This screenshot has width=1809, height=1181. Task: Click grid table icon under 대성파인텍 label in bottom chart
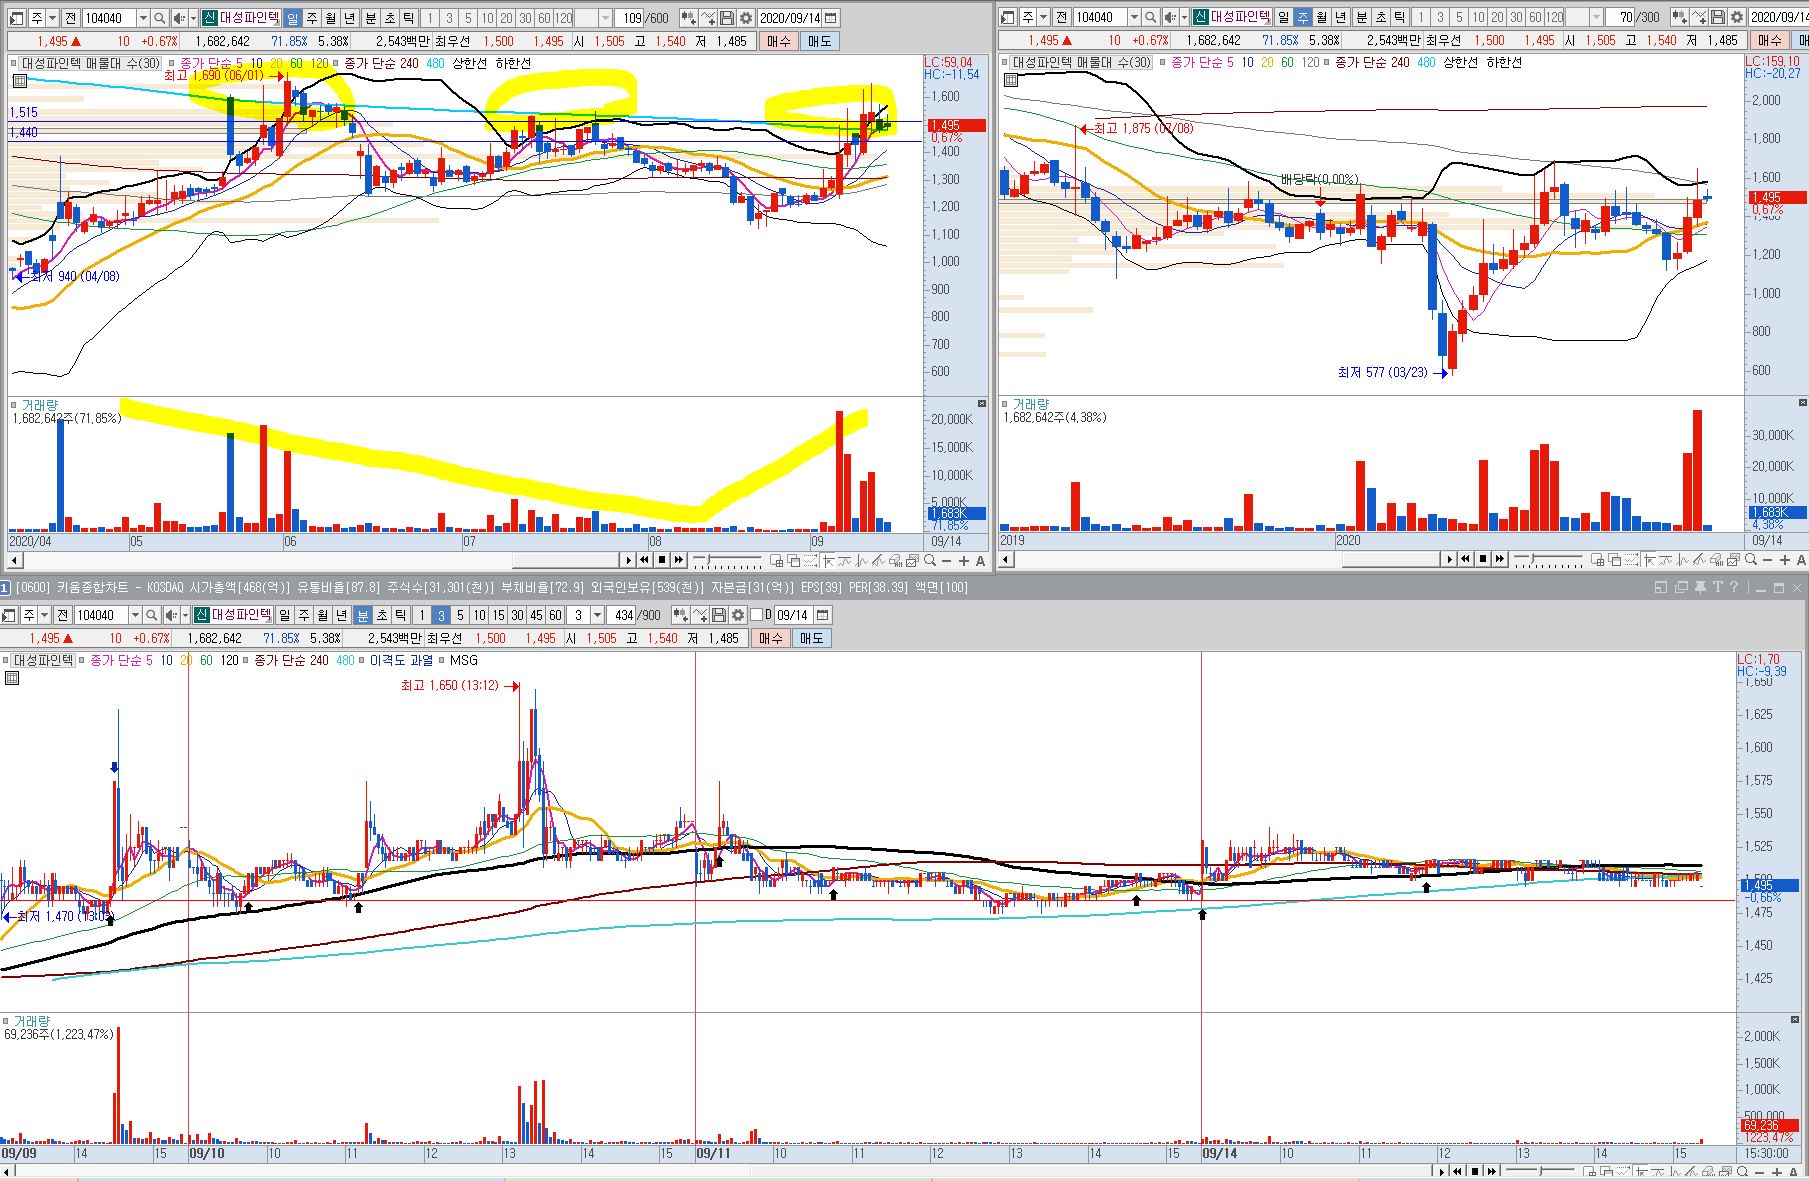click(x=12, y=678)
